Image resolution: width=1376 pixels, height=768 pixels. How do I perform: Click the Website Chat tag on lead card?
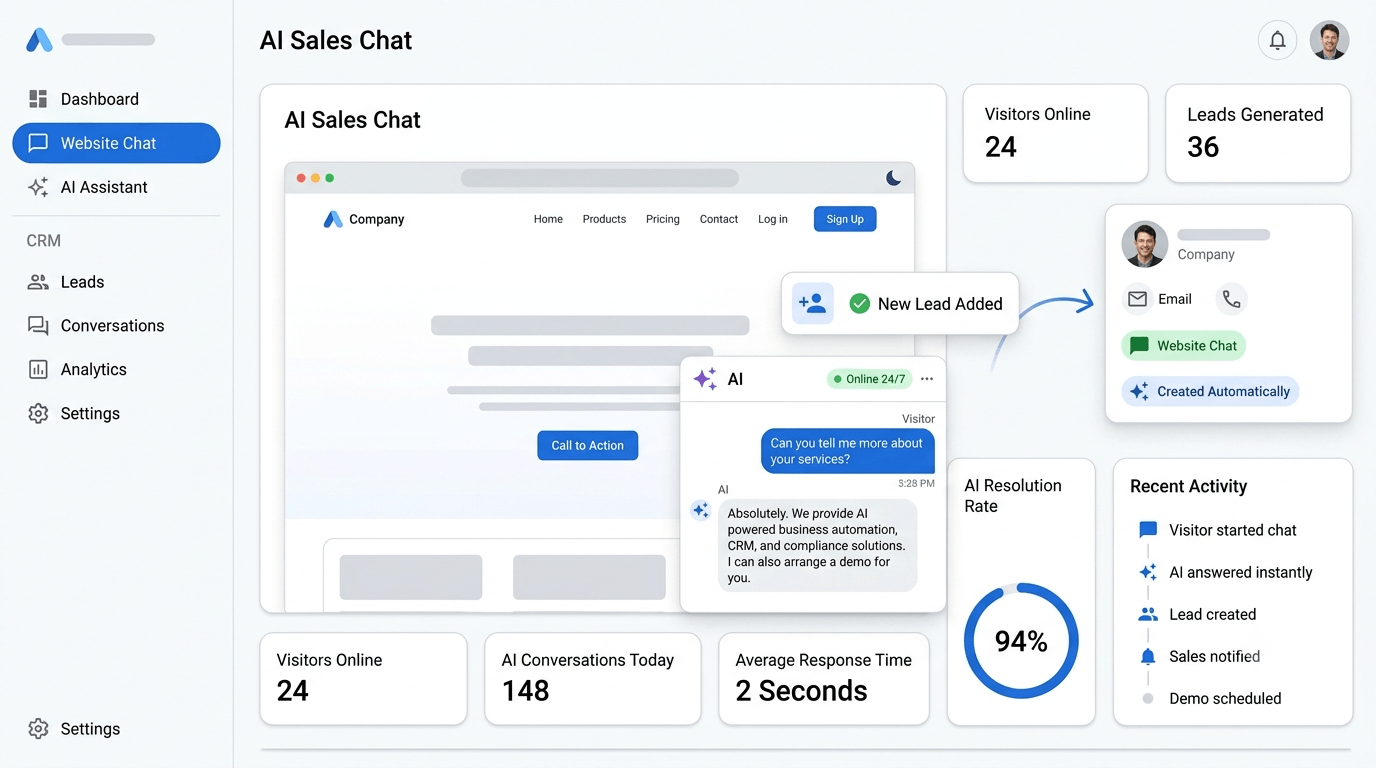(x=1184, y=346)
